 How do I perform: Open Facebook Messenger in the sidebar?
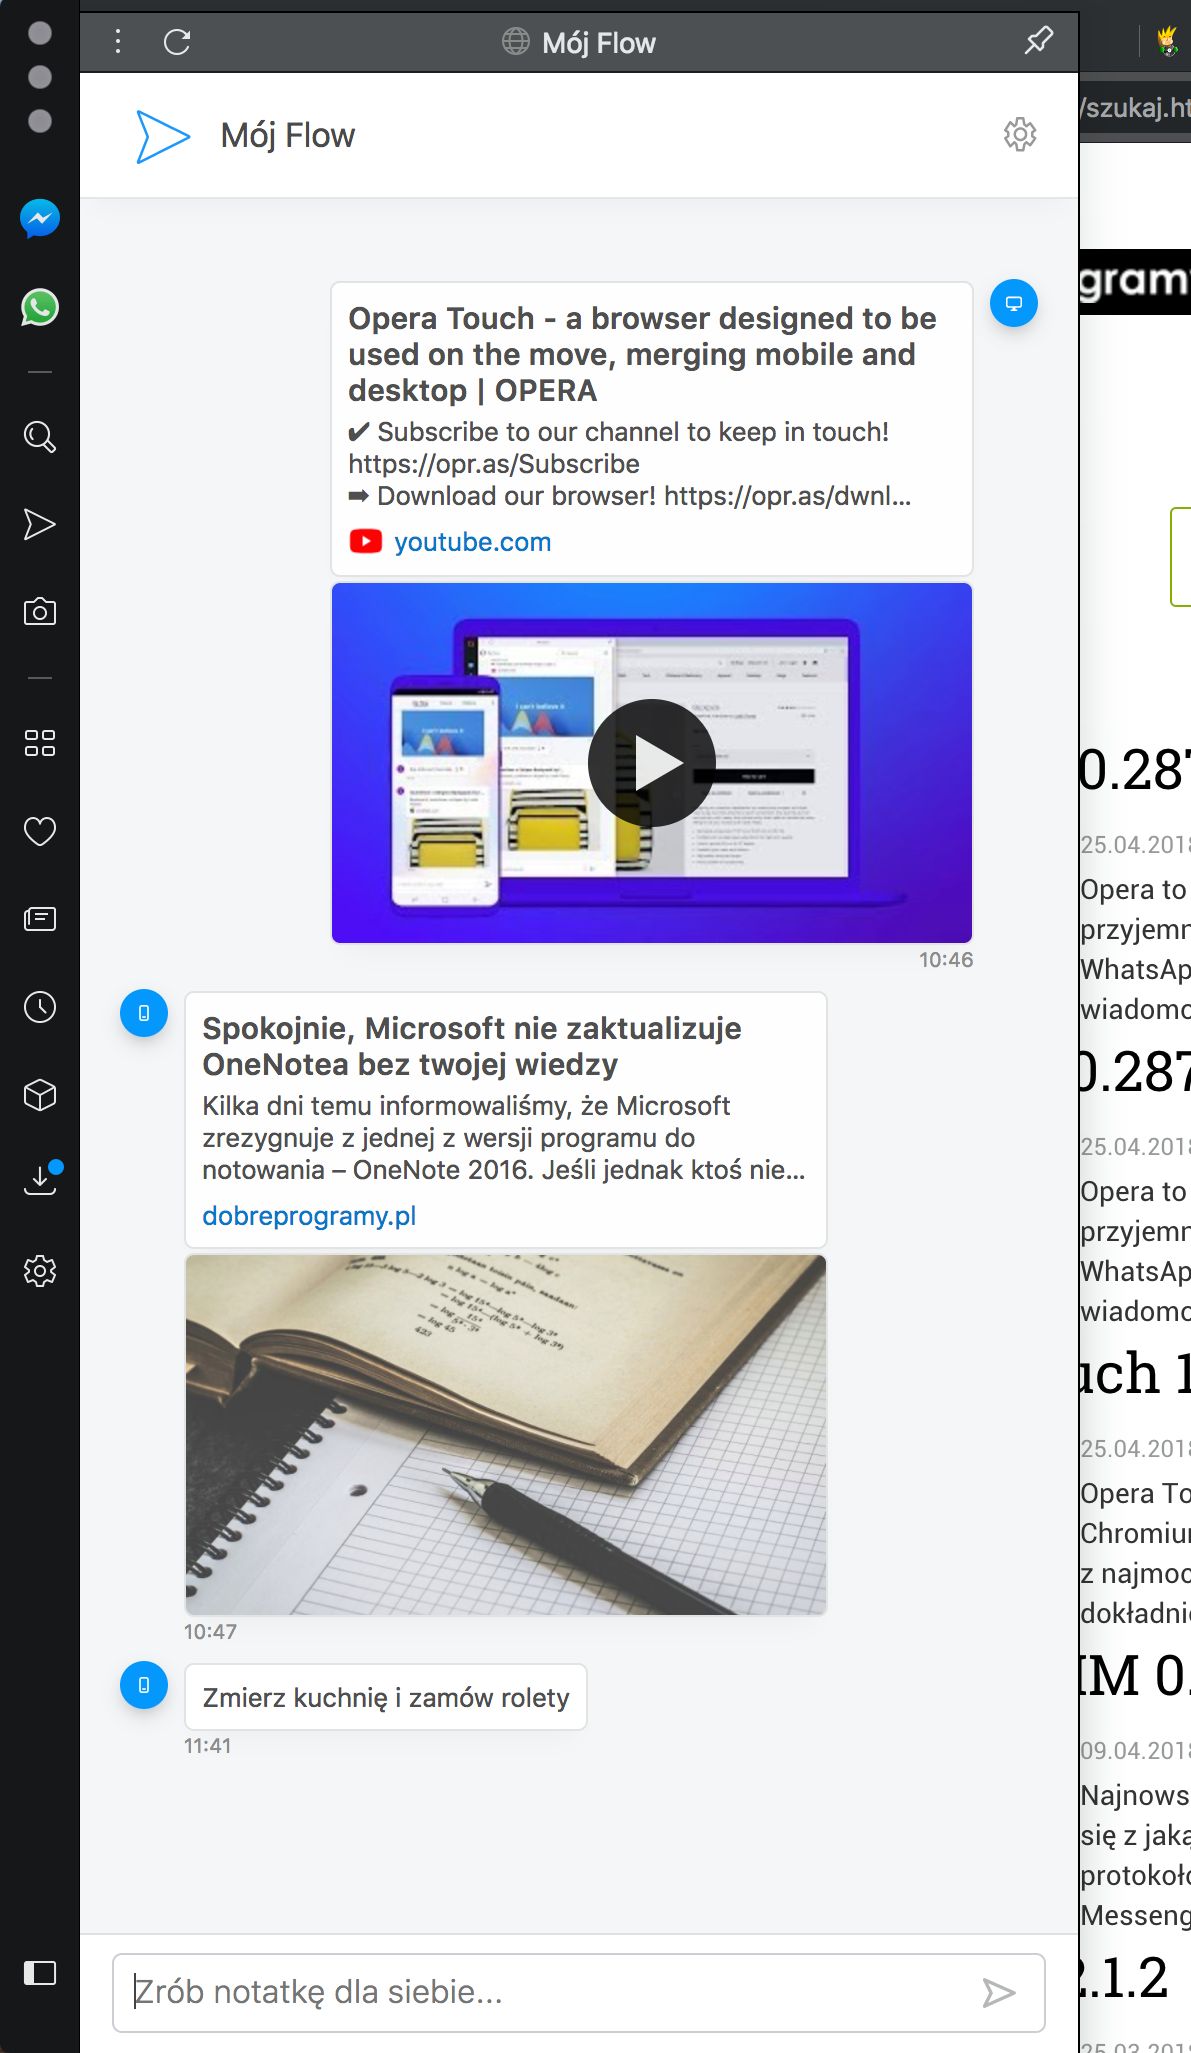pos(40,218)
